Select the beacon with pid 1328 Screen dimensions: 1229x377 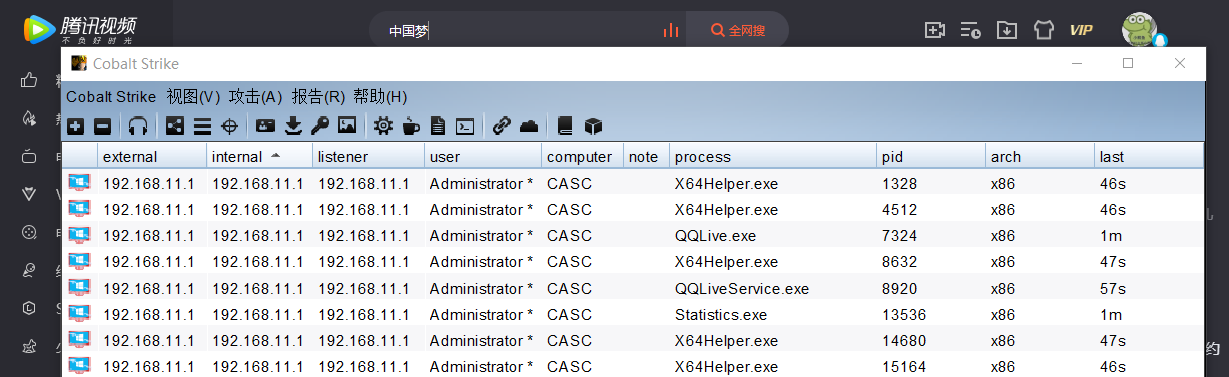(x=633, y=183)
